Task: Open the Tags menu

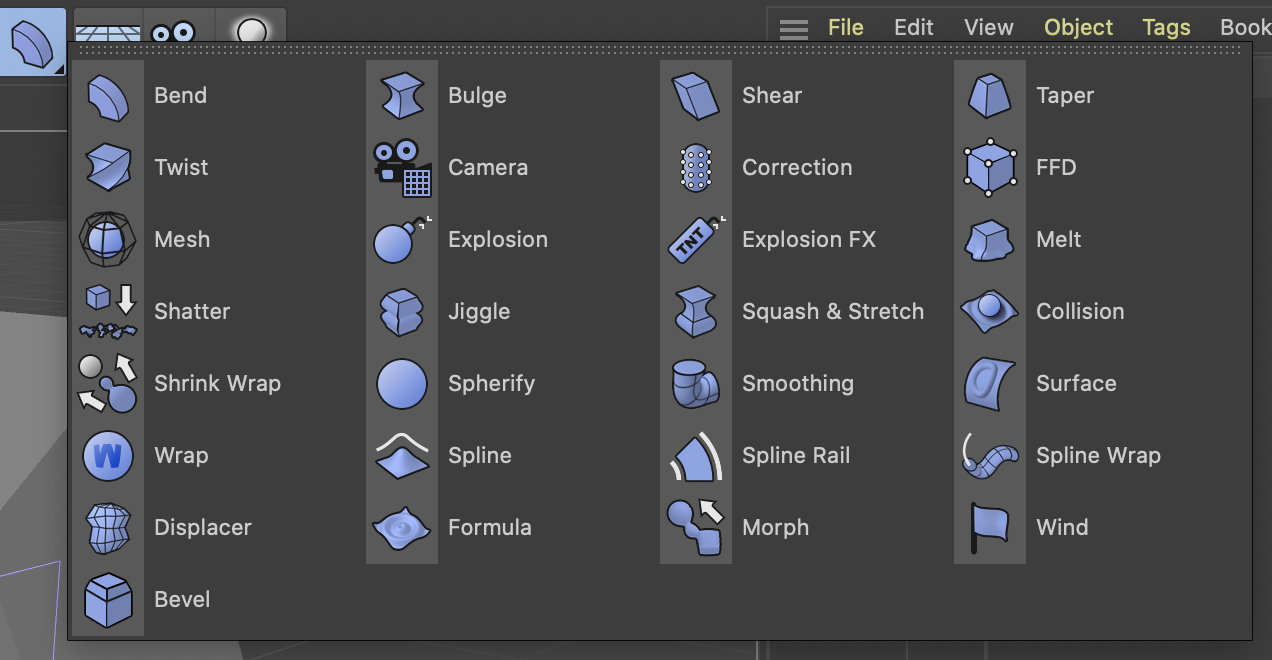Action: [x=1166, y=28]
